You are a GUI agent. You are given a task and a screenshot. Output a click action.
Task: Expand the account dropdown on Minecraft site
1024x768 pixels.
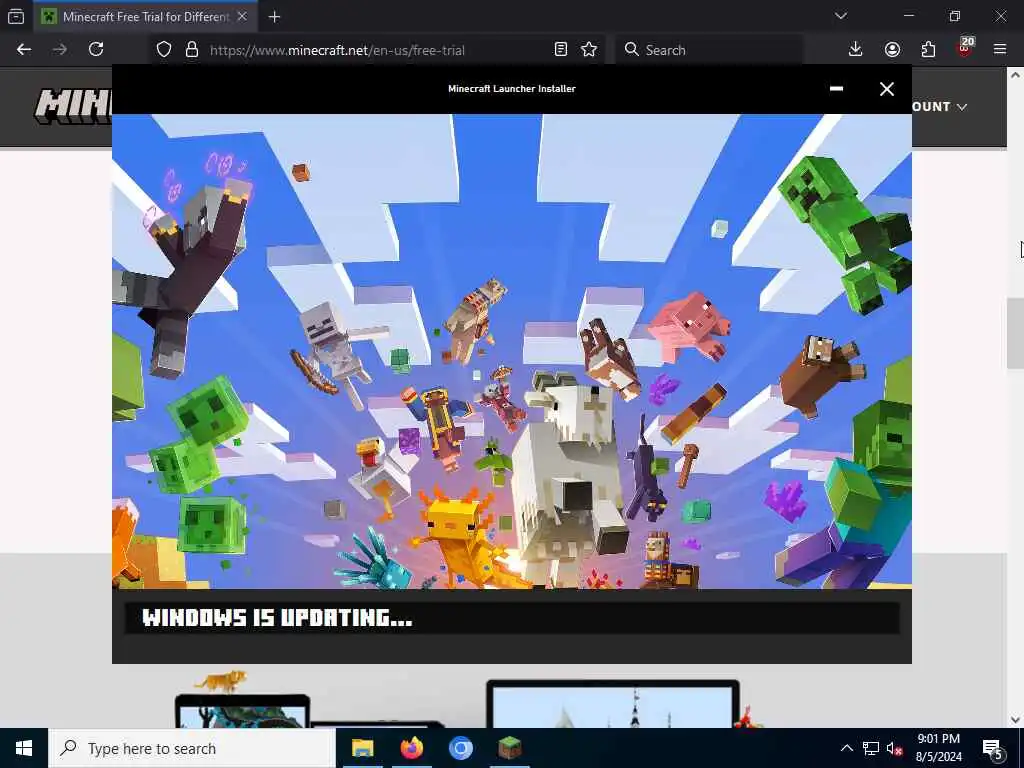click(x=939, y=106)
